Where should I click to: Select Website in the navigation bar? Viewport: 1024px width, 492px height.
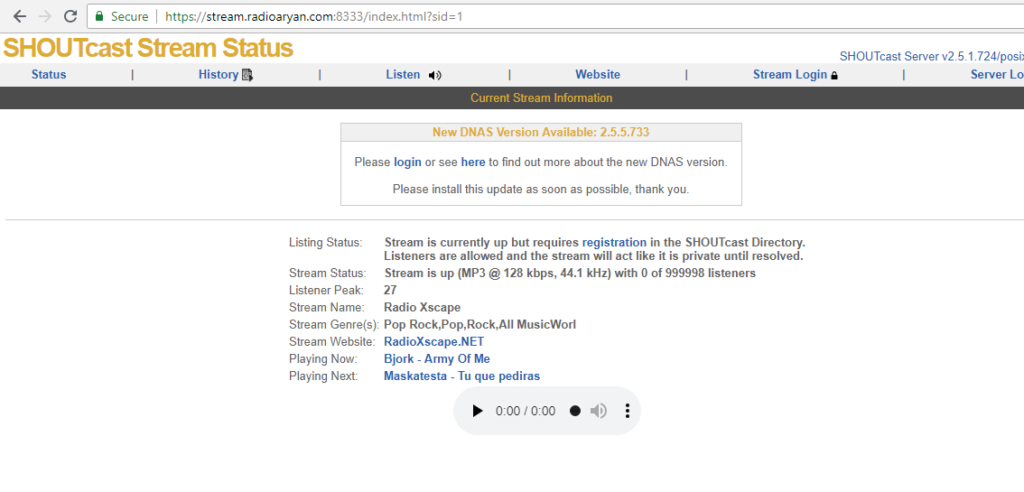(x=597, y=75)
